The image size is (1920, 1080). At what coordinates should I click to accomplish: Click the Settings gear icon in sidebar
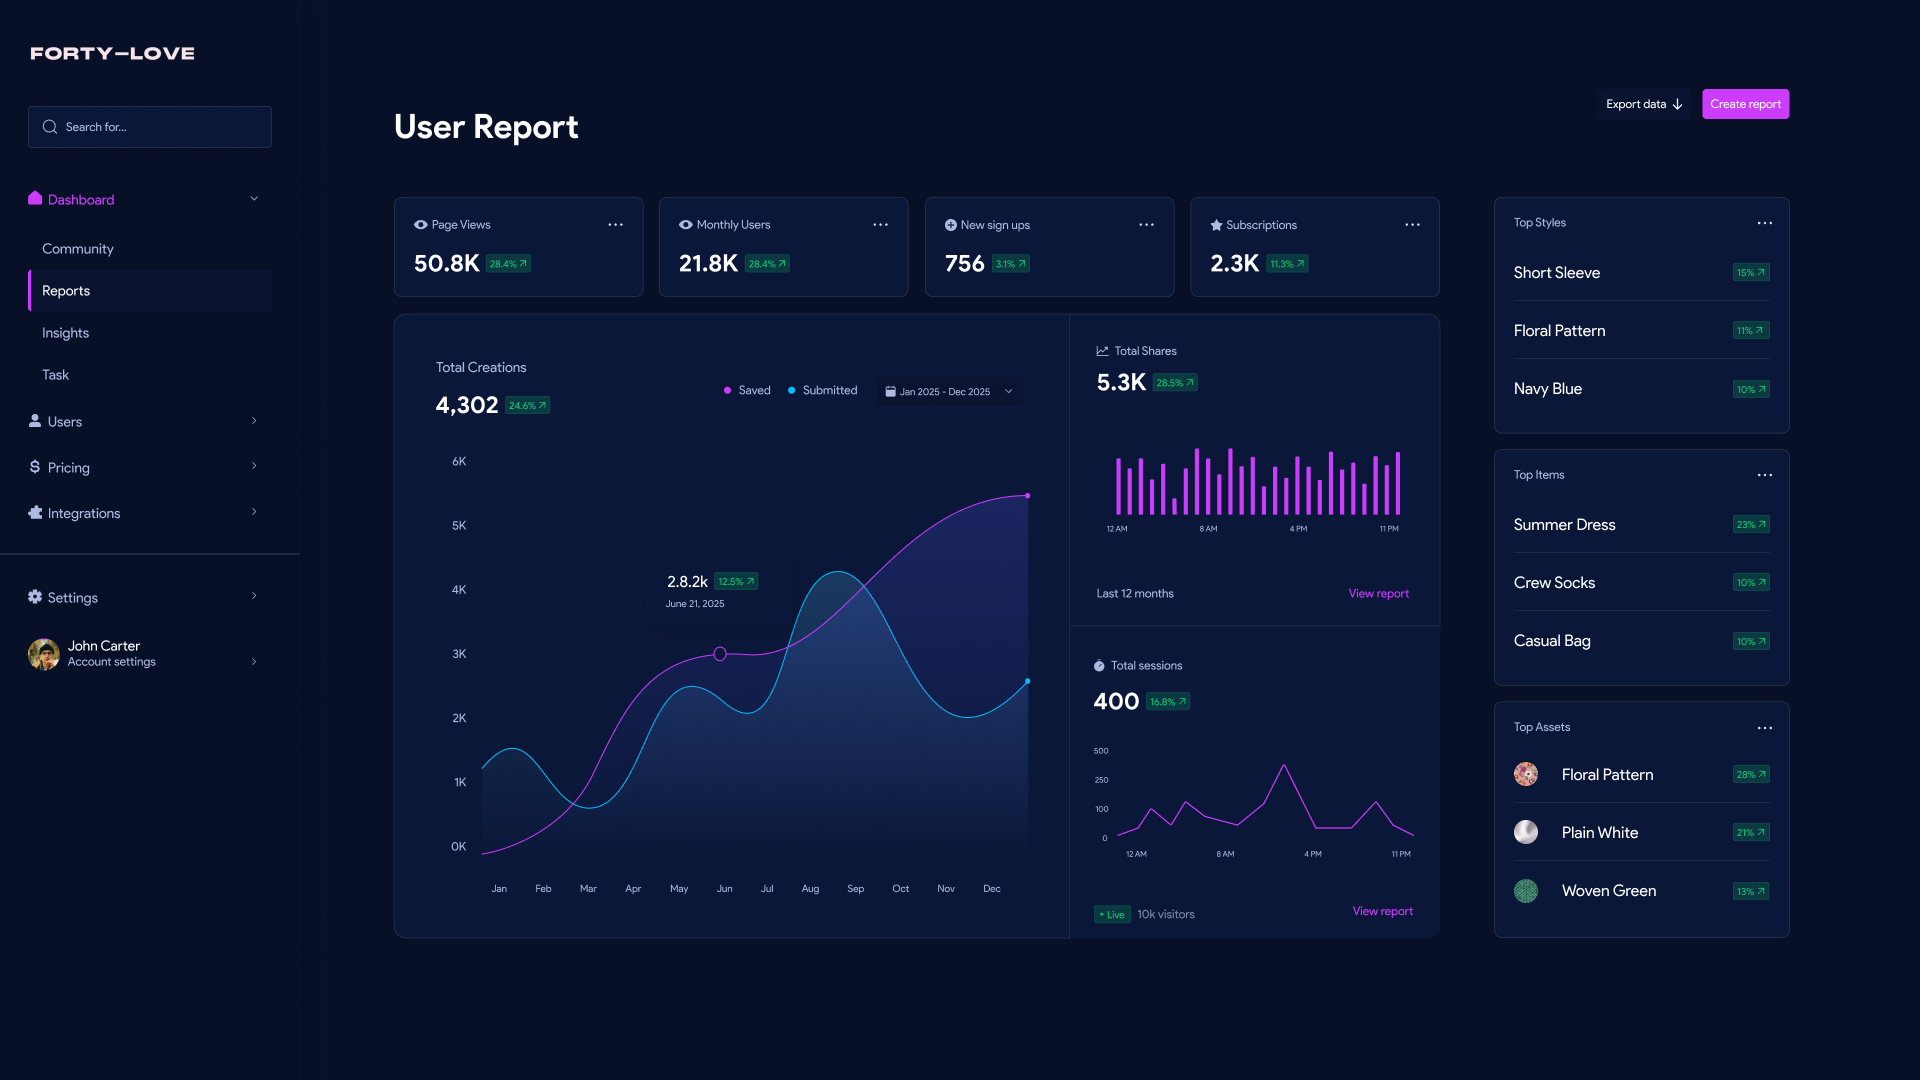pos(35,597)
